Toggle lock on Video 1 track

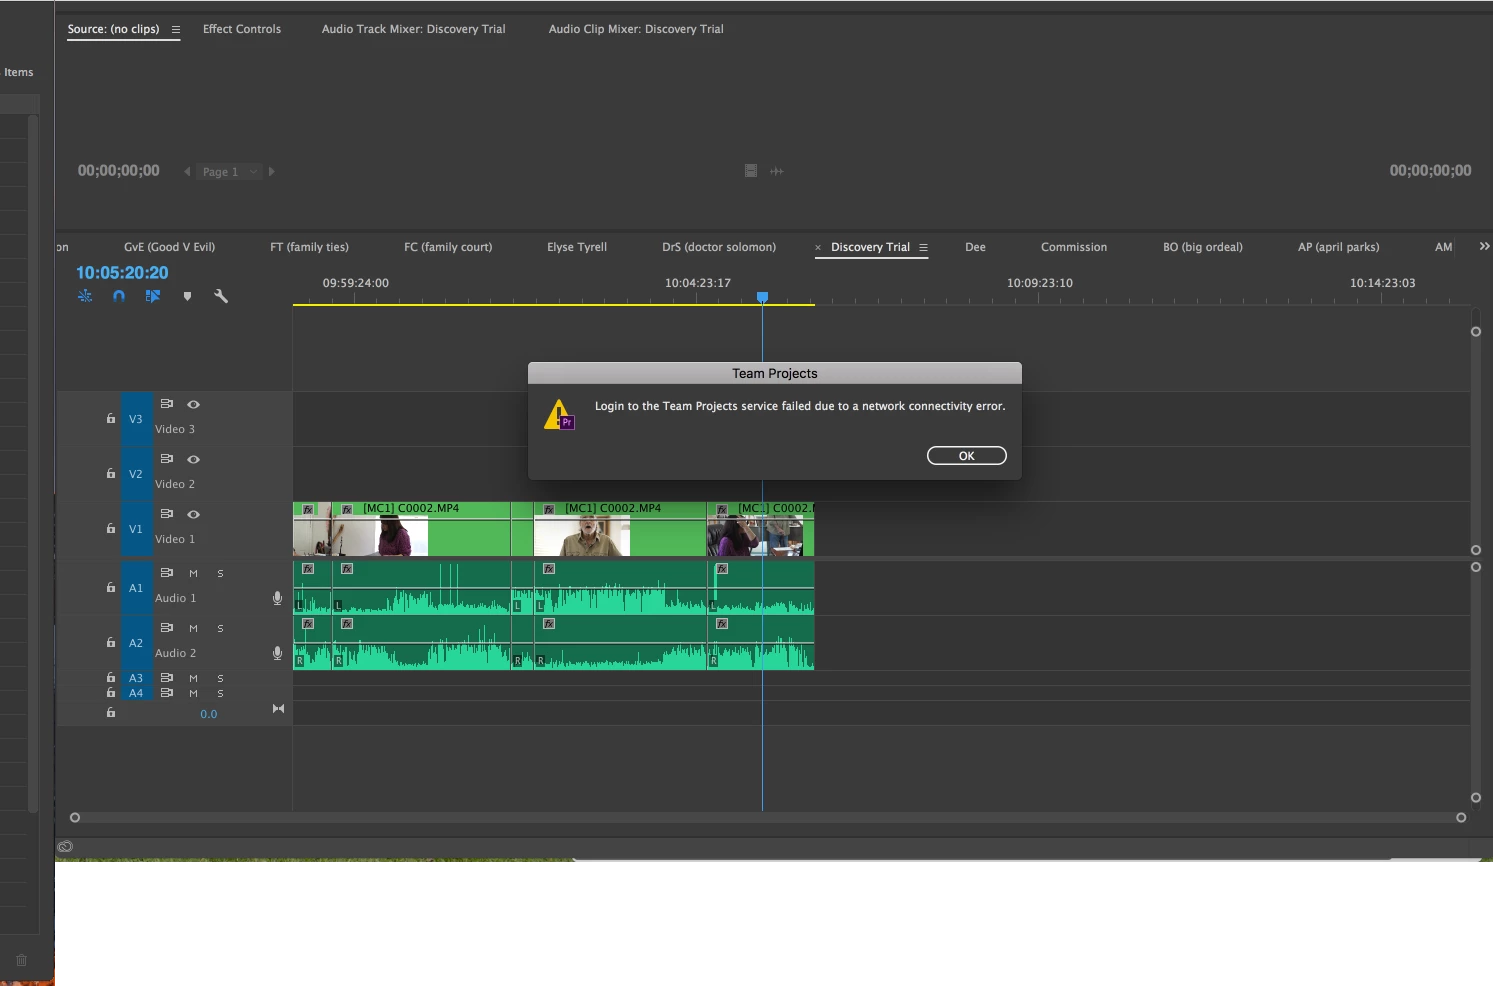[111, 528]
